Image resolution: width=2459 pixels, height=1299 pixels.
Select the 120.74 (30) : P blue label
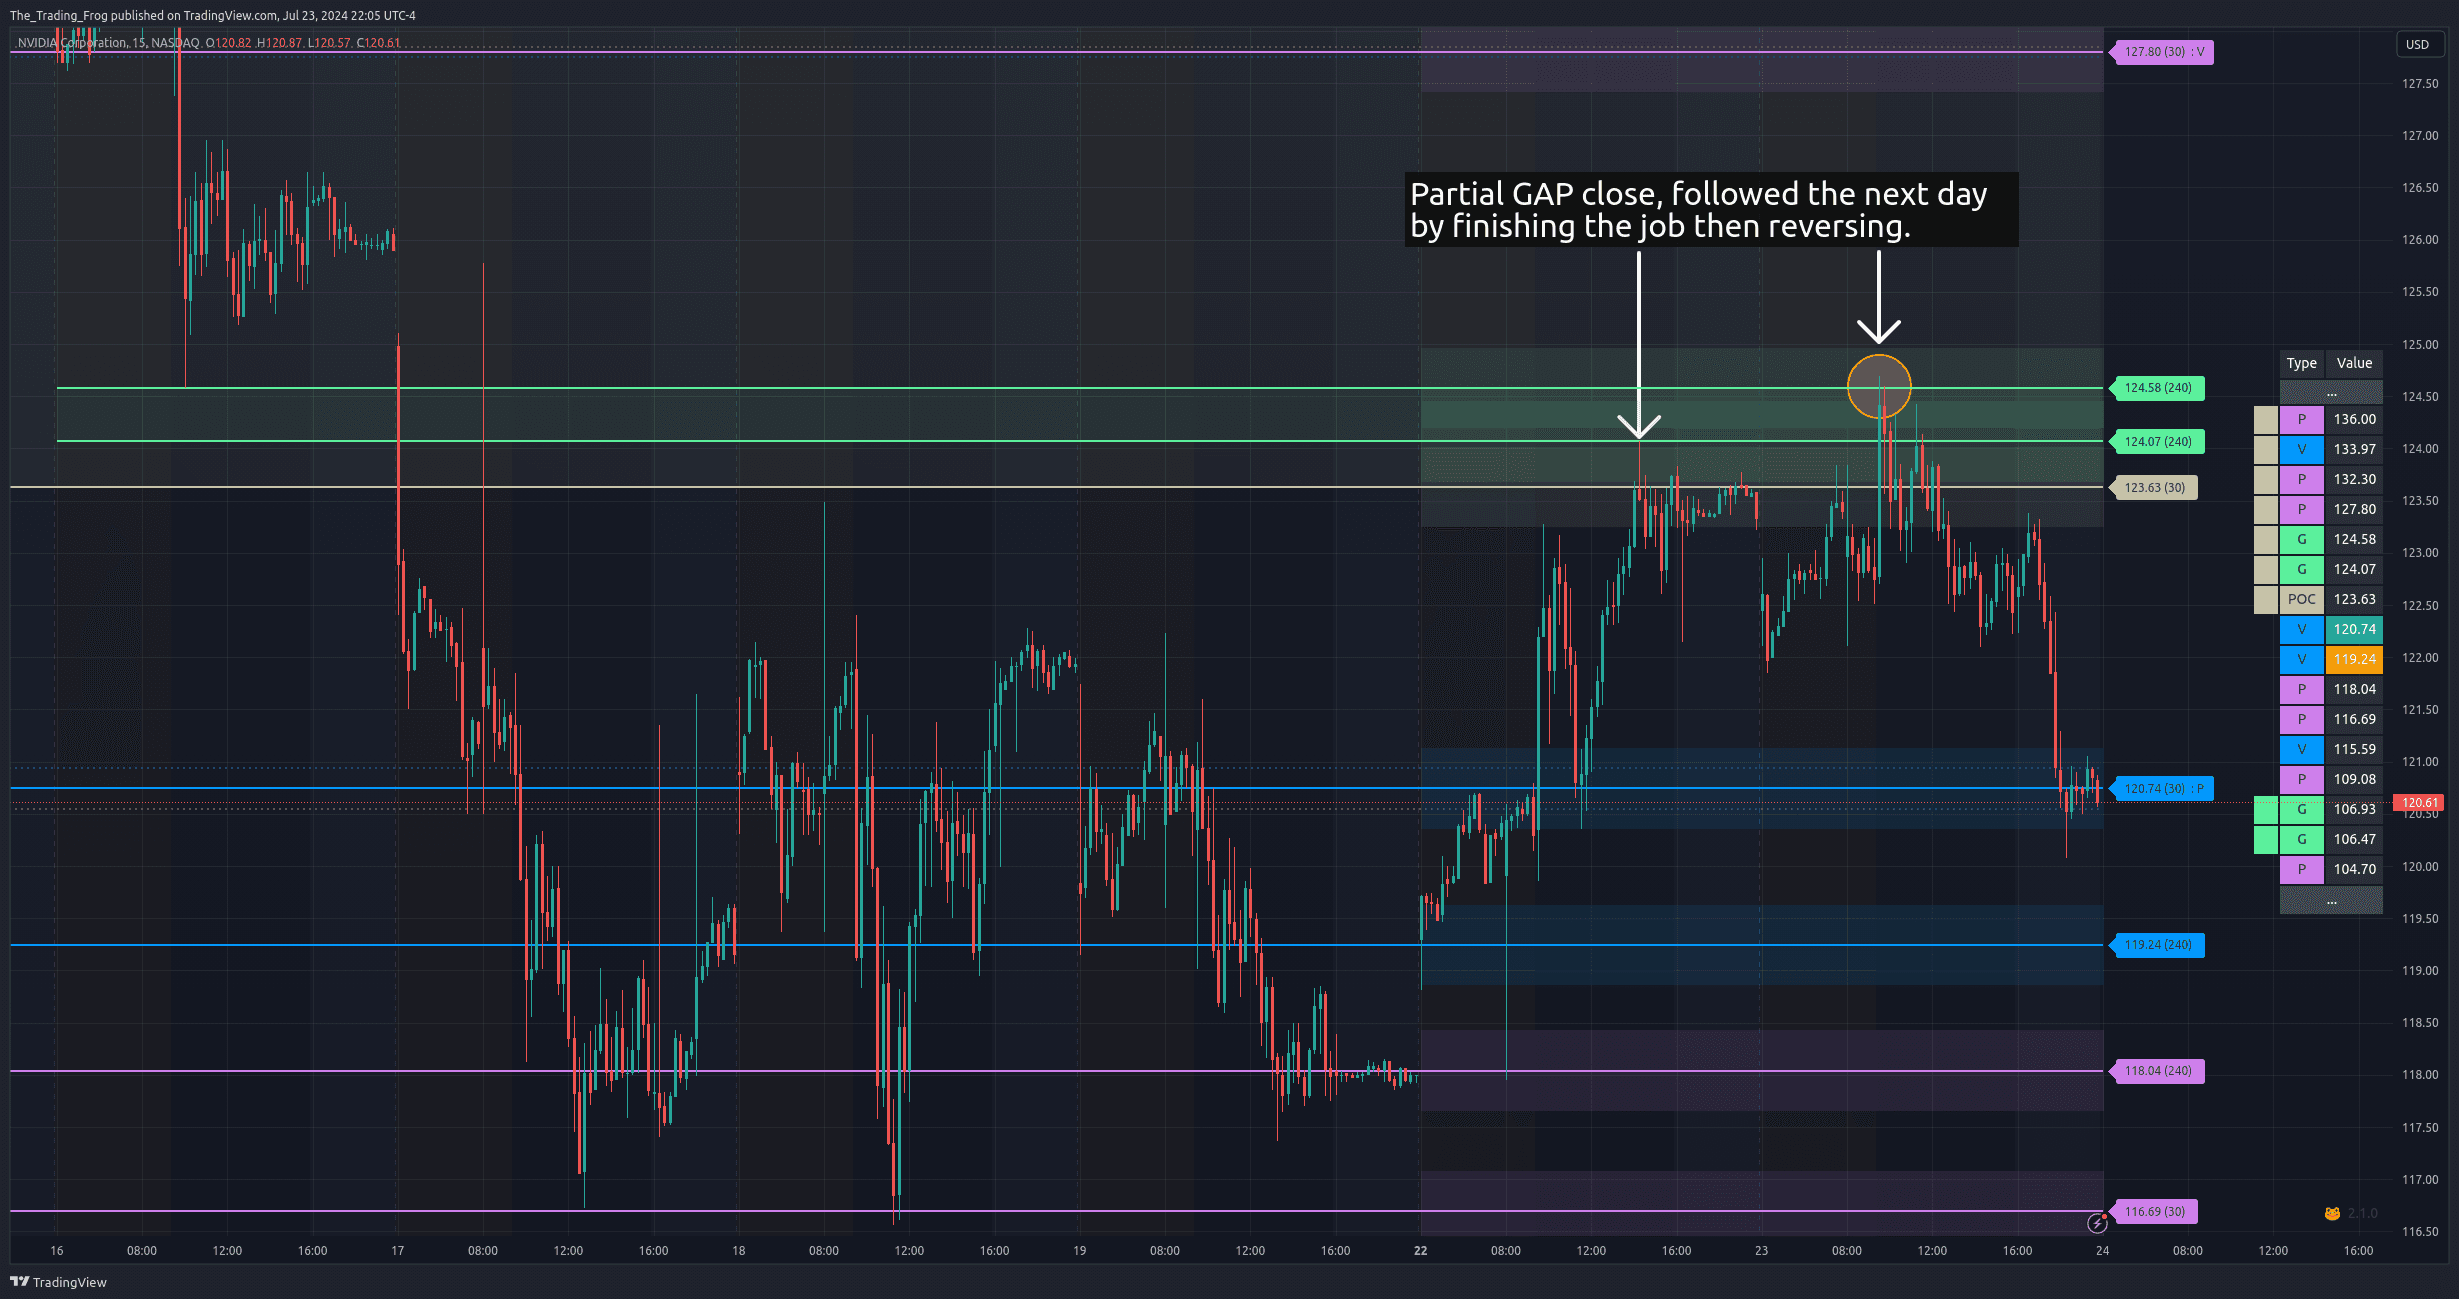pos(2161,789)
